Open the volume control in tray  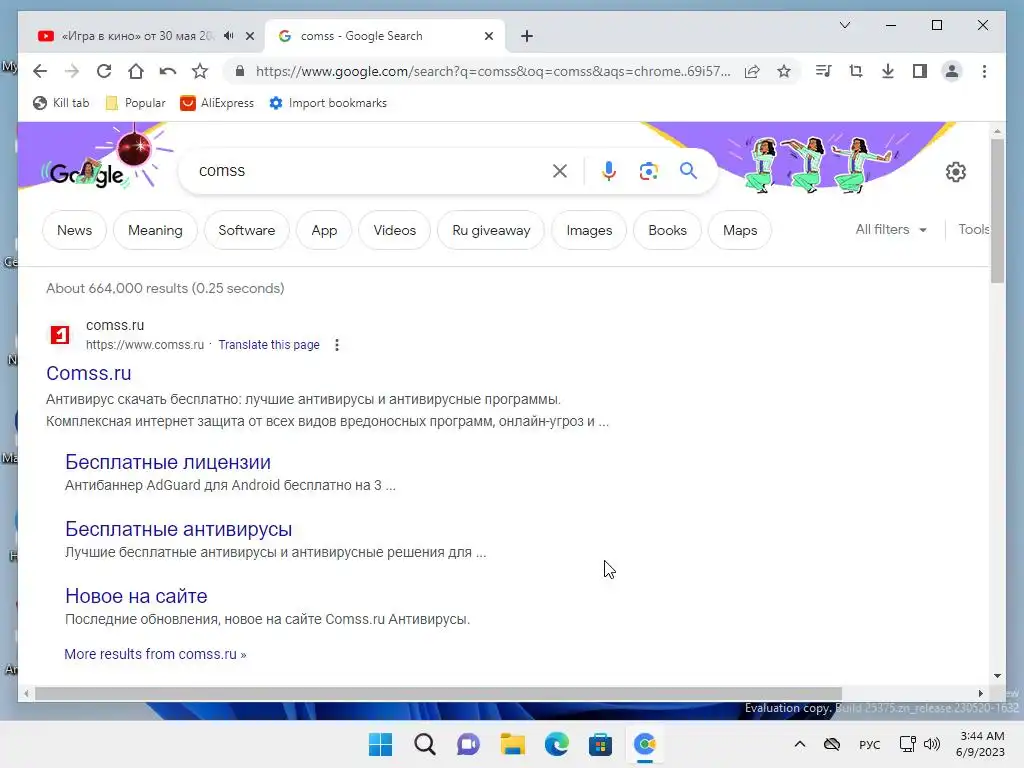point(932,744)
